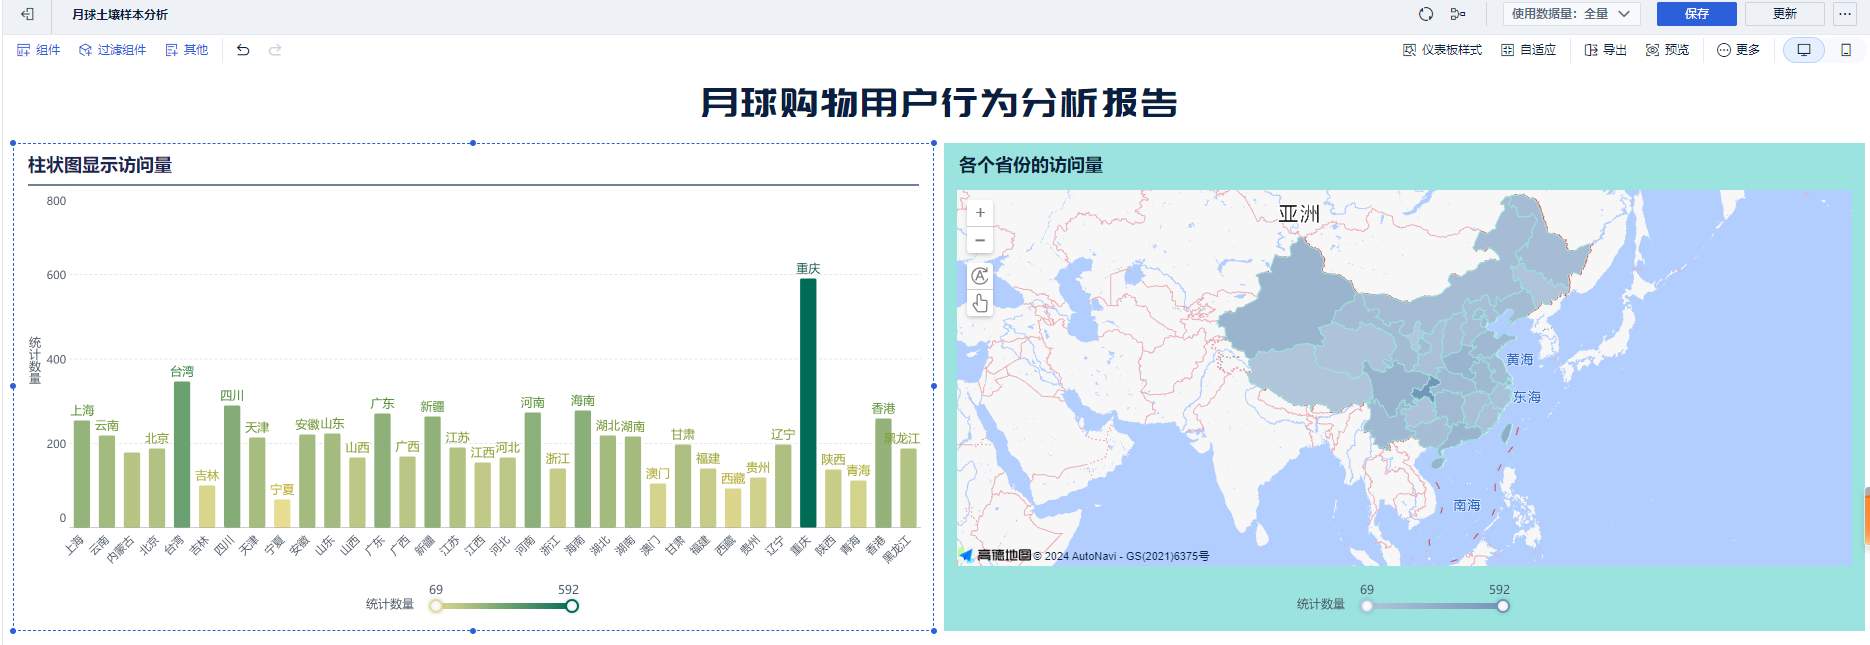The image size is (1870, 645).
Task: Click the 上海 x-axis label
Action: tap(74, 545)
